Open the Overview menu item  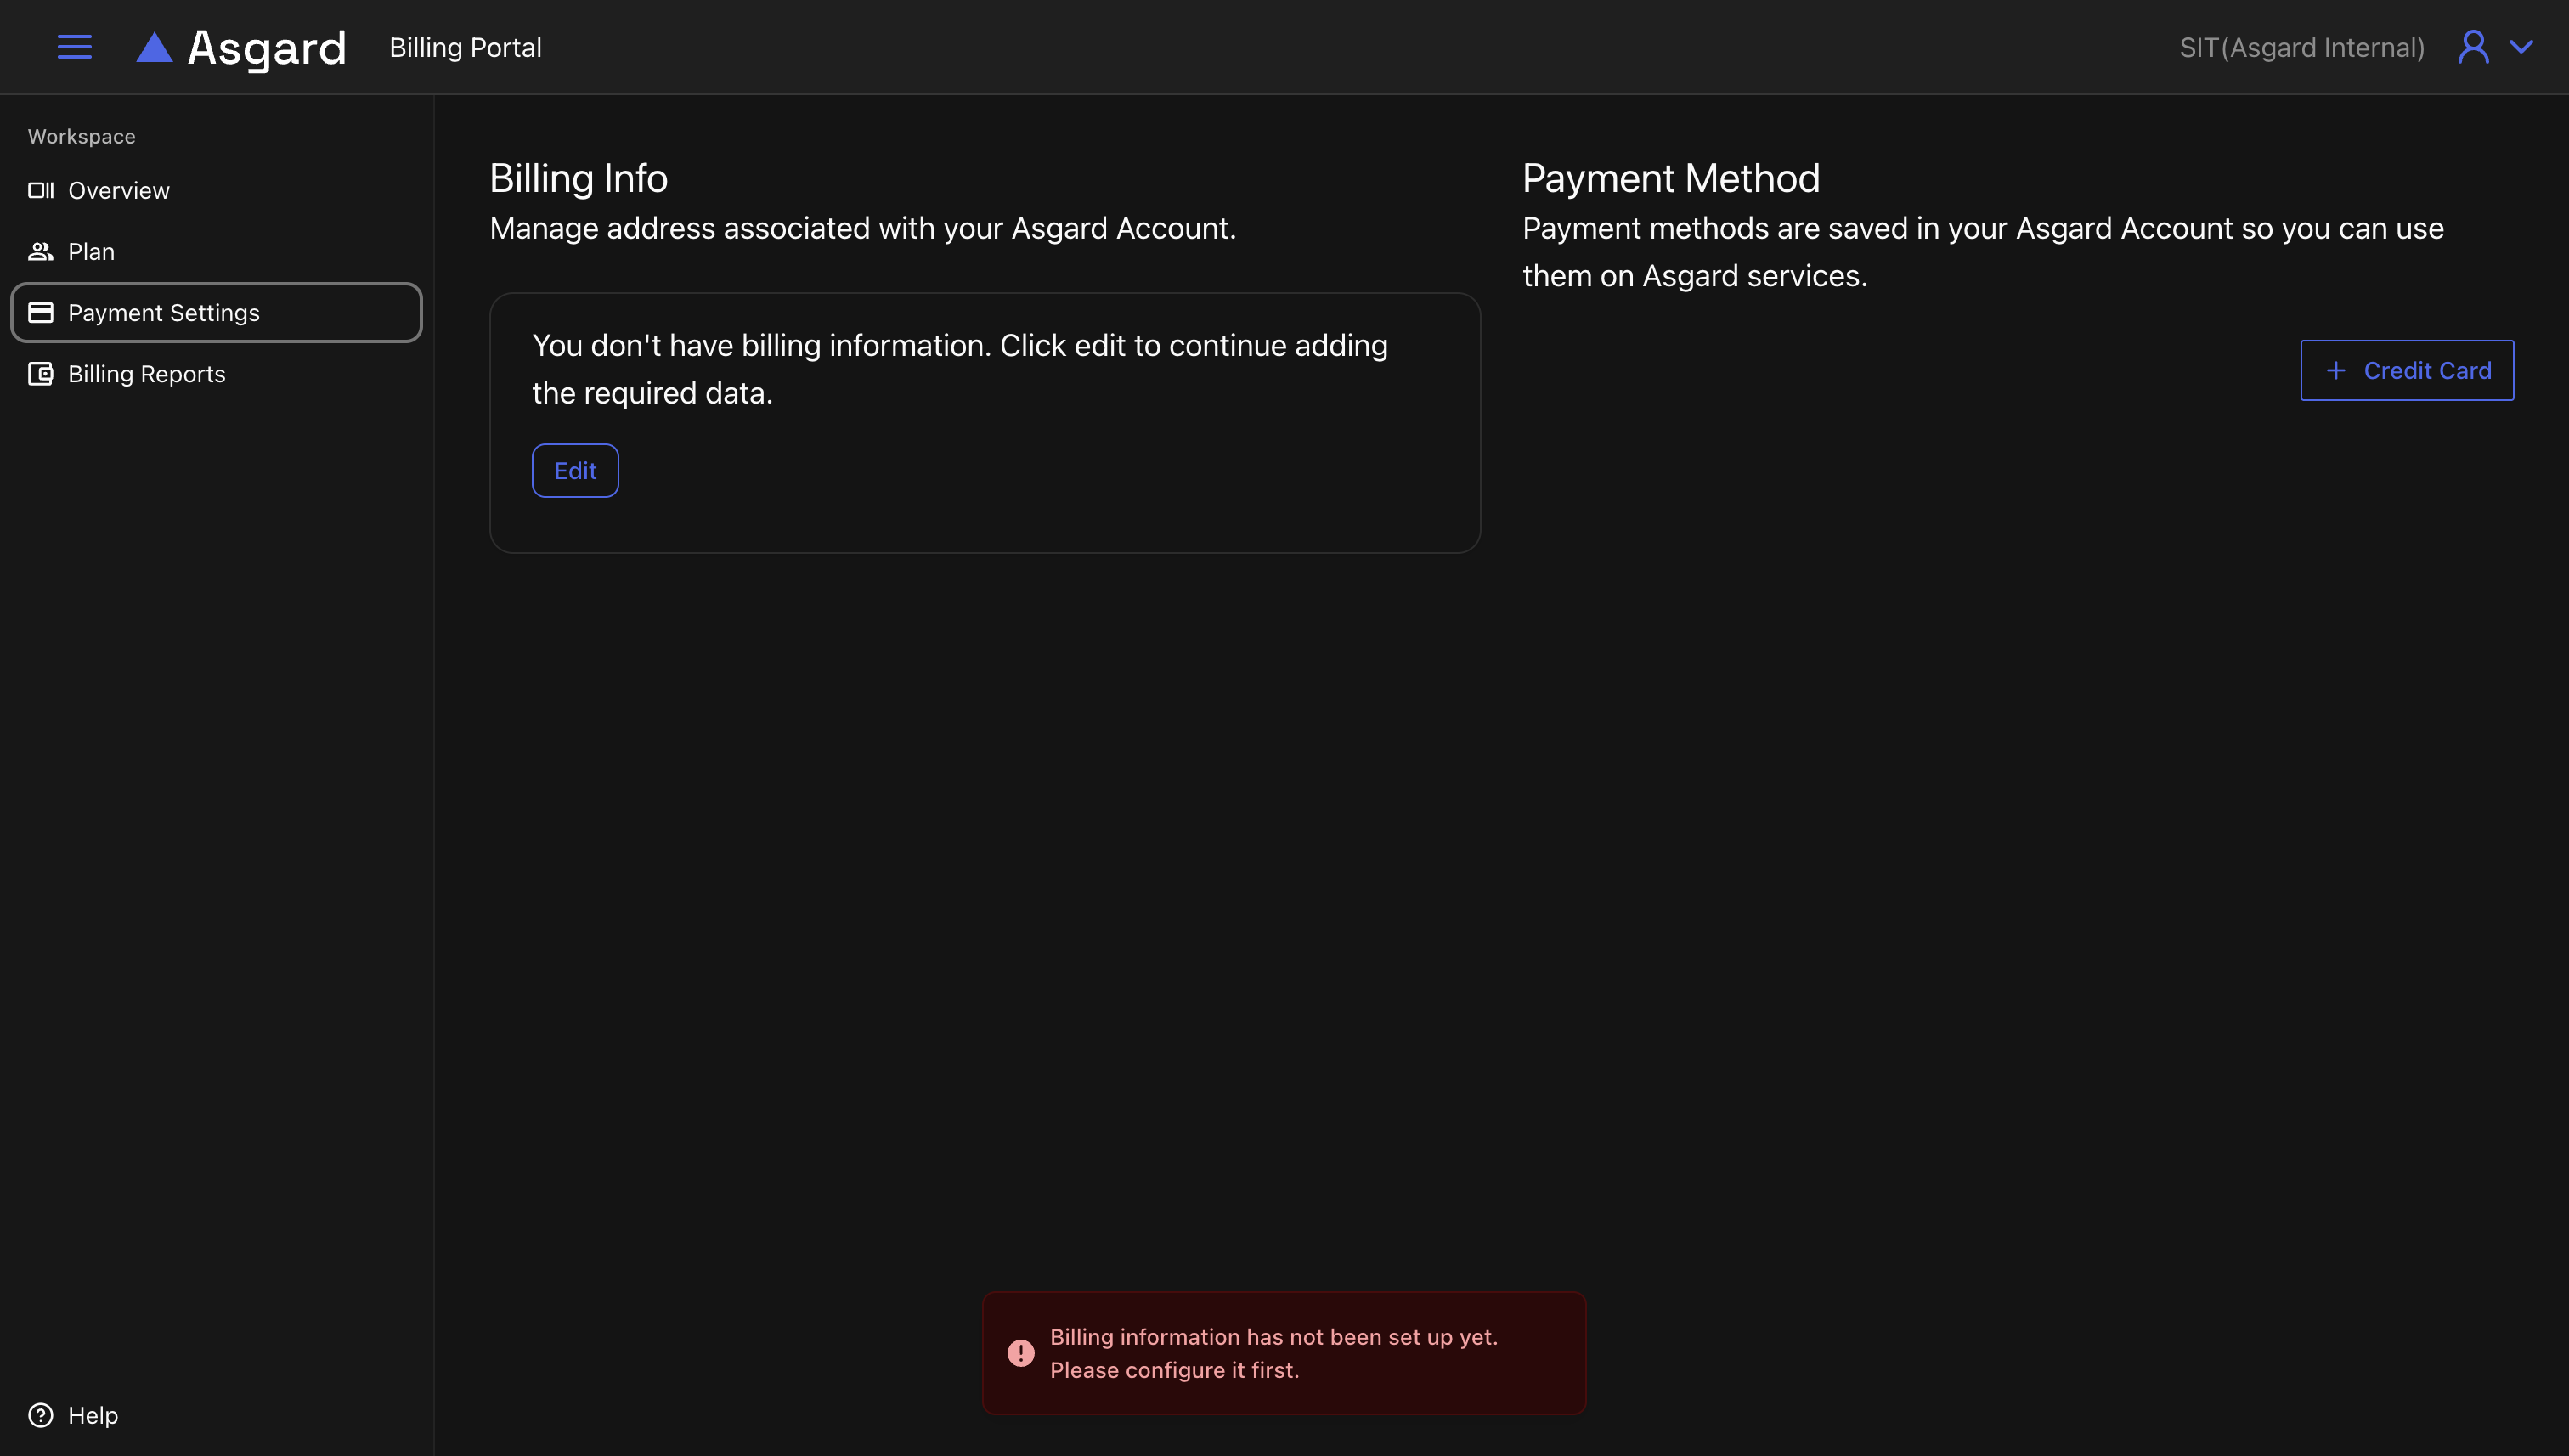pos(118,190)
